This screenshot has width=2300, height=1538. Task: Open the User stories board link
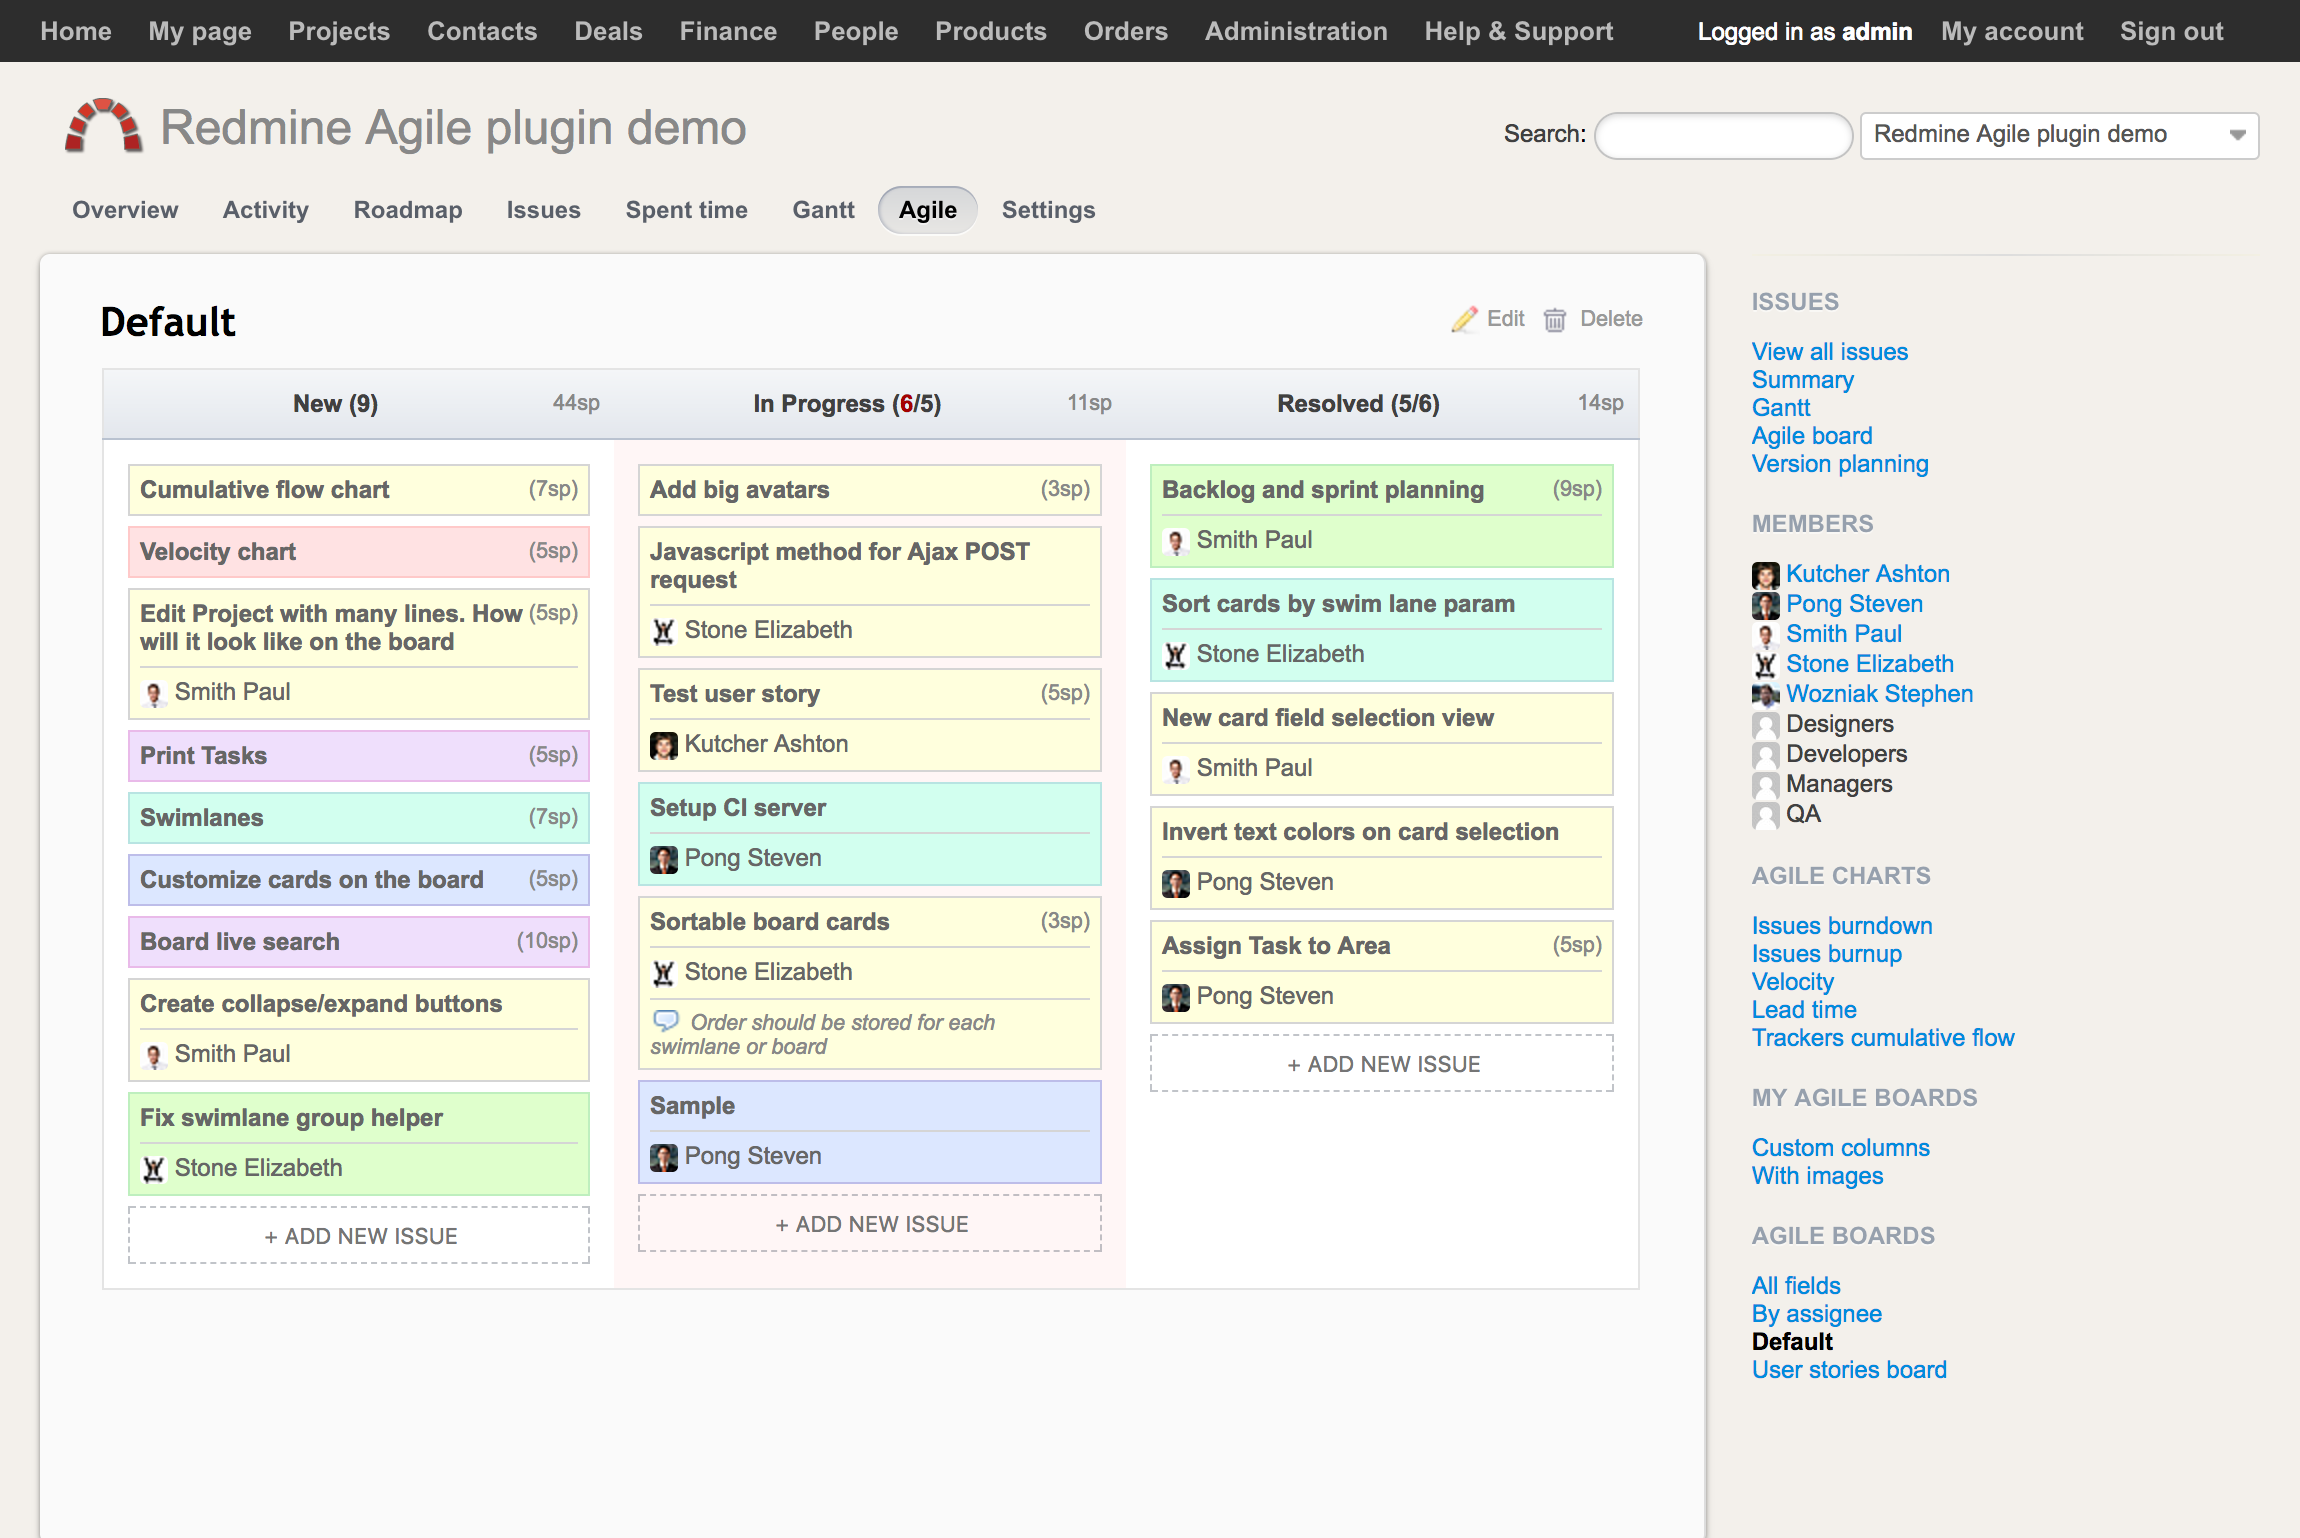tap(1848, 1370)
